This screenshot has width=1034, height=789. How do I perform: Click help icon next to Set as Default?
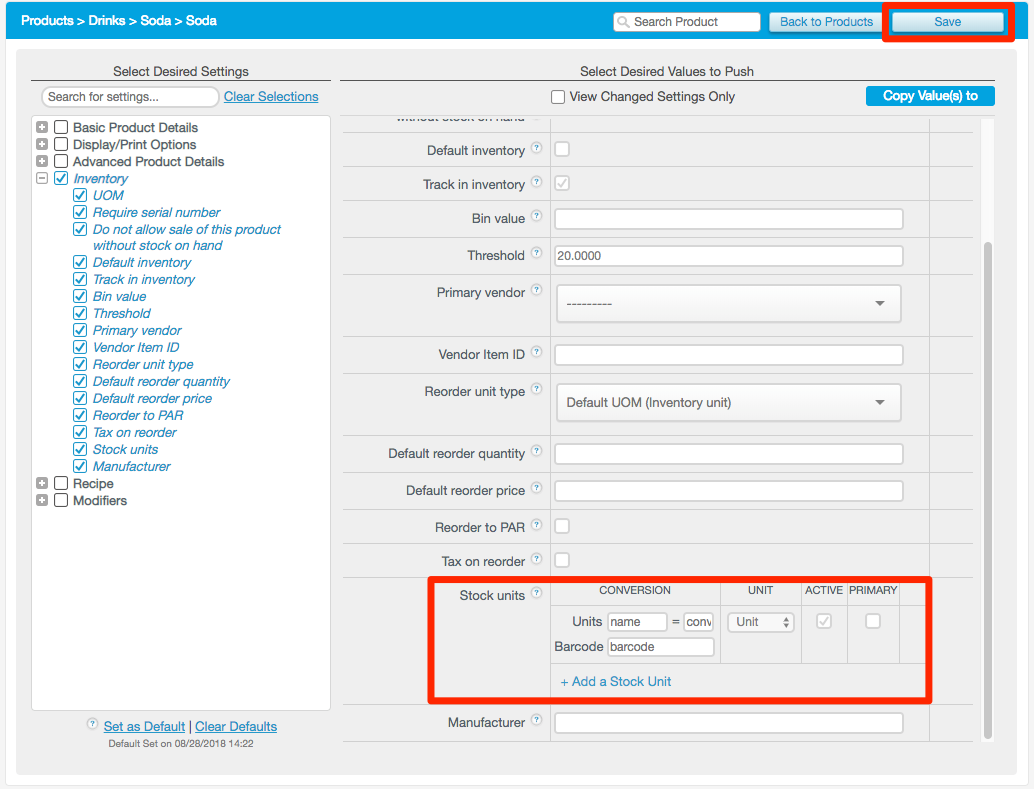[93, 725]
